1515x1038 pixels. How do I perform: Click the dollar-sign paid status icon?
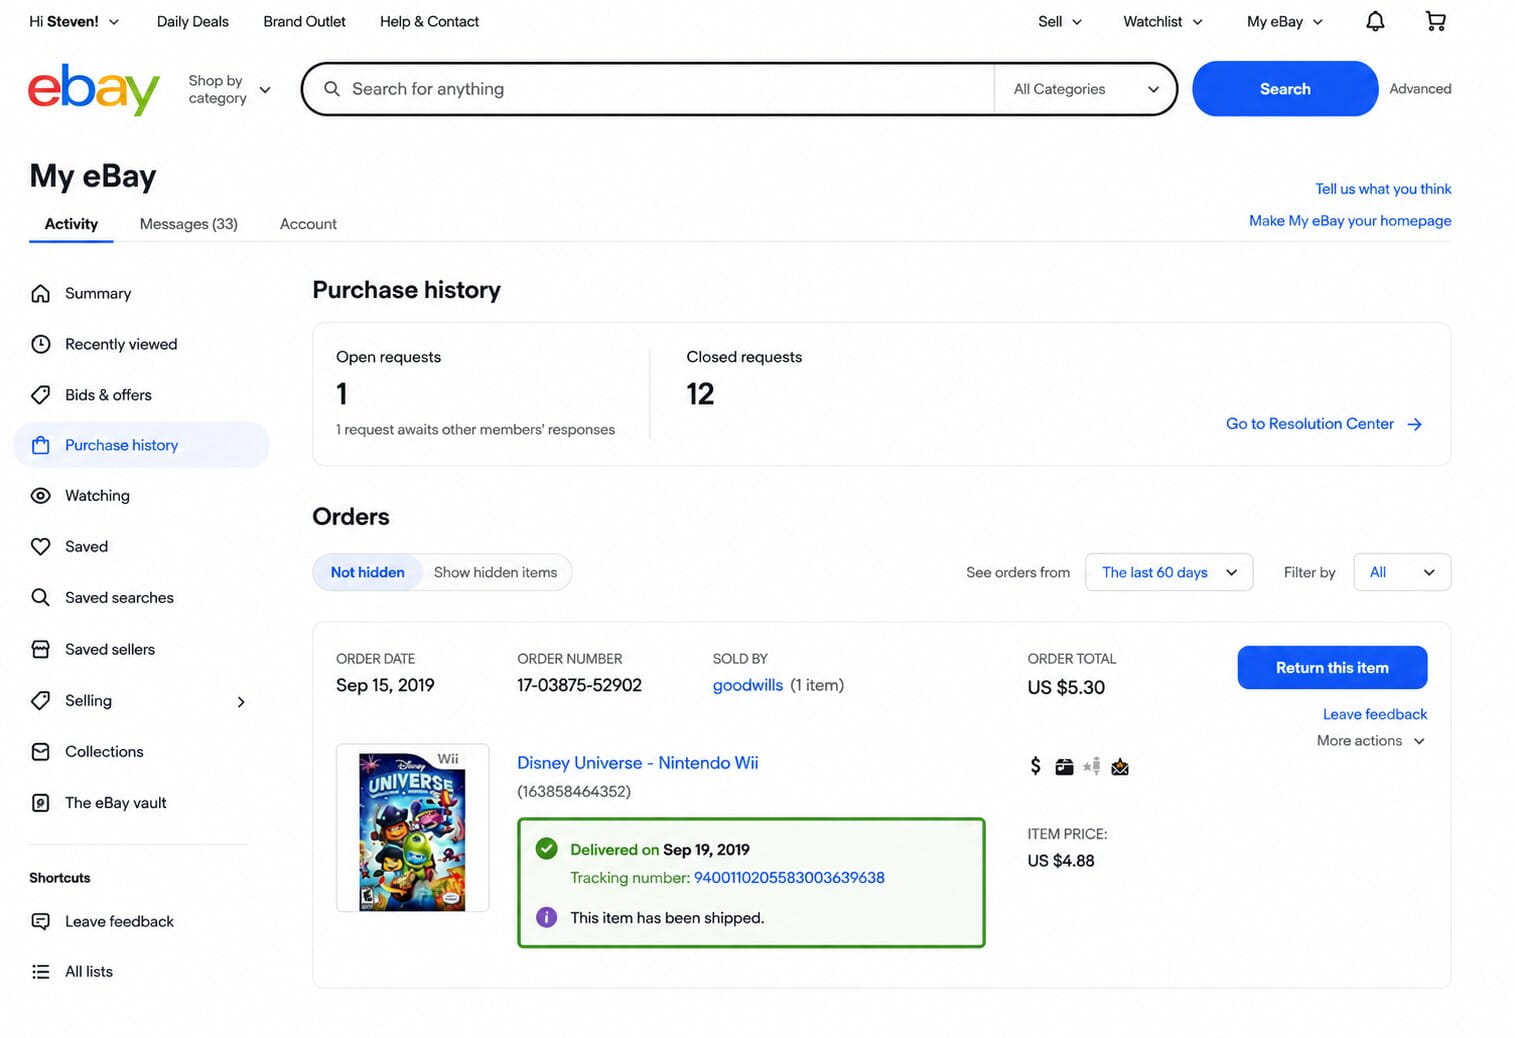click(x=1035, y=766)
